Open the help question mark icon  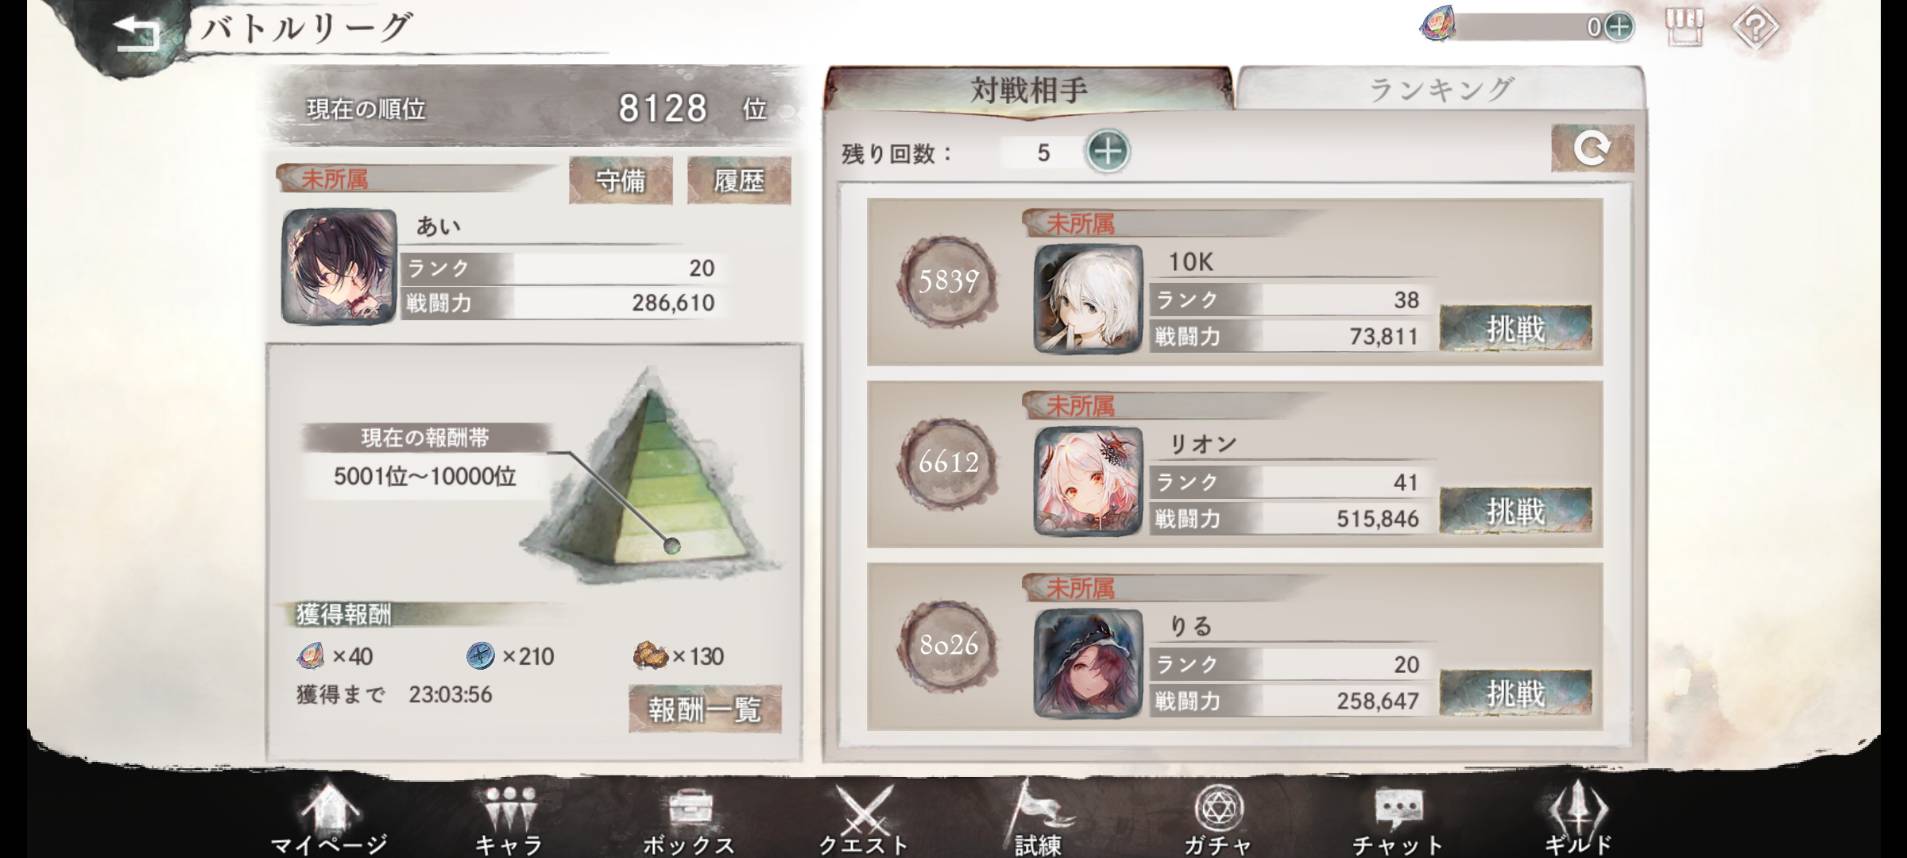1755,27
